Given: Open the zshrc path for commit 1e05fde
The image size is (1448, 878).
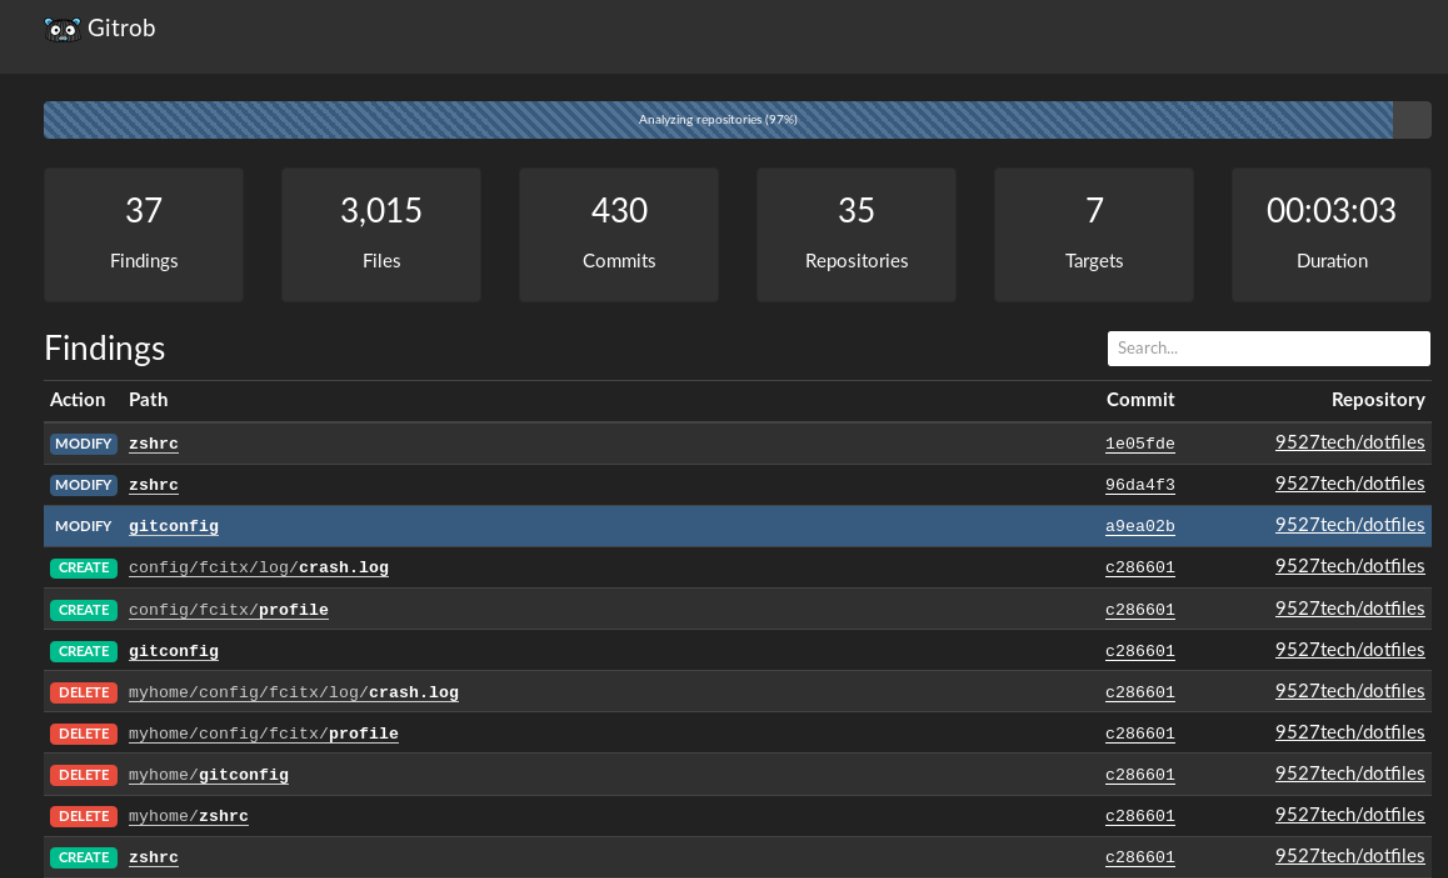Looking at the screenshot, I should point(153,443).
